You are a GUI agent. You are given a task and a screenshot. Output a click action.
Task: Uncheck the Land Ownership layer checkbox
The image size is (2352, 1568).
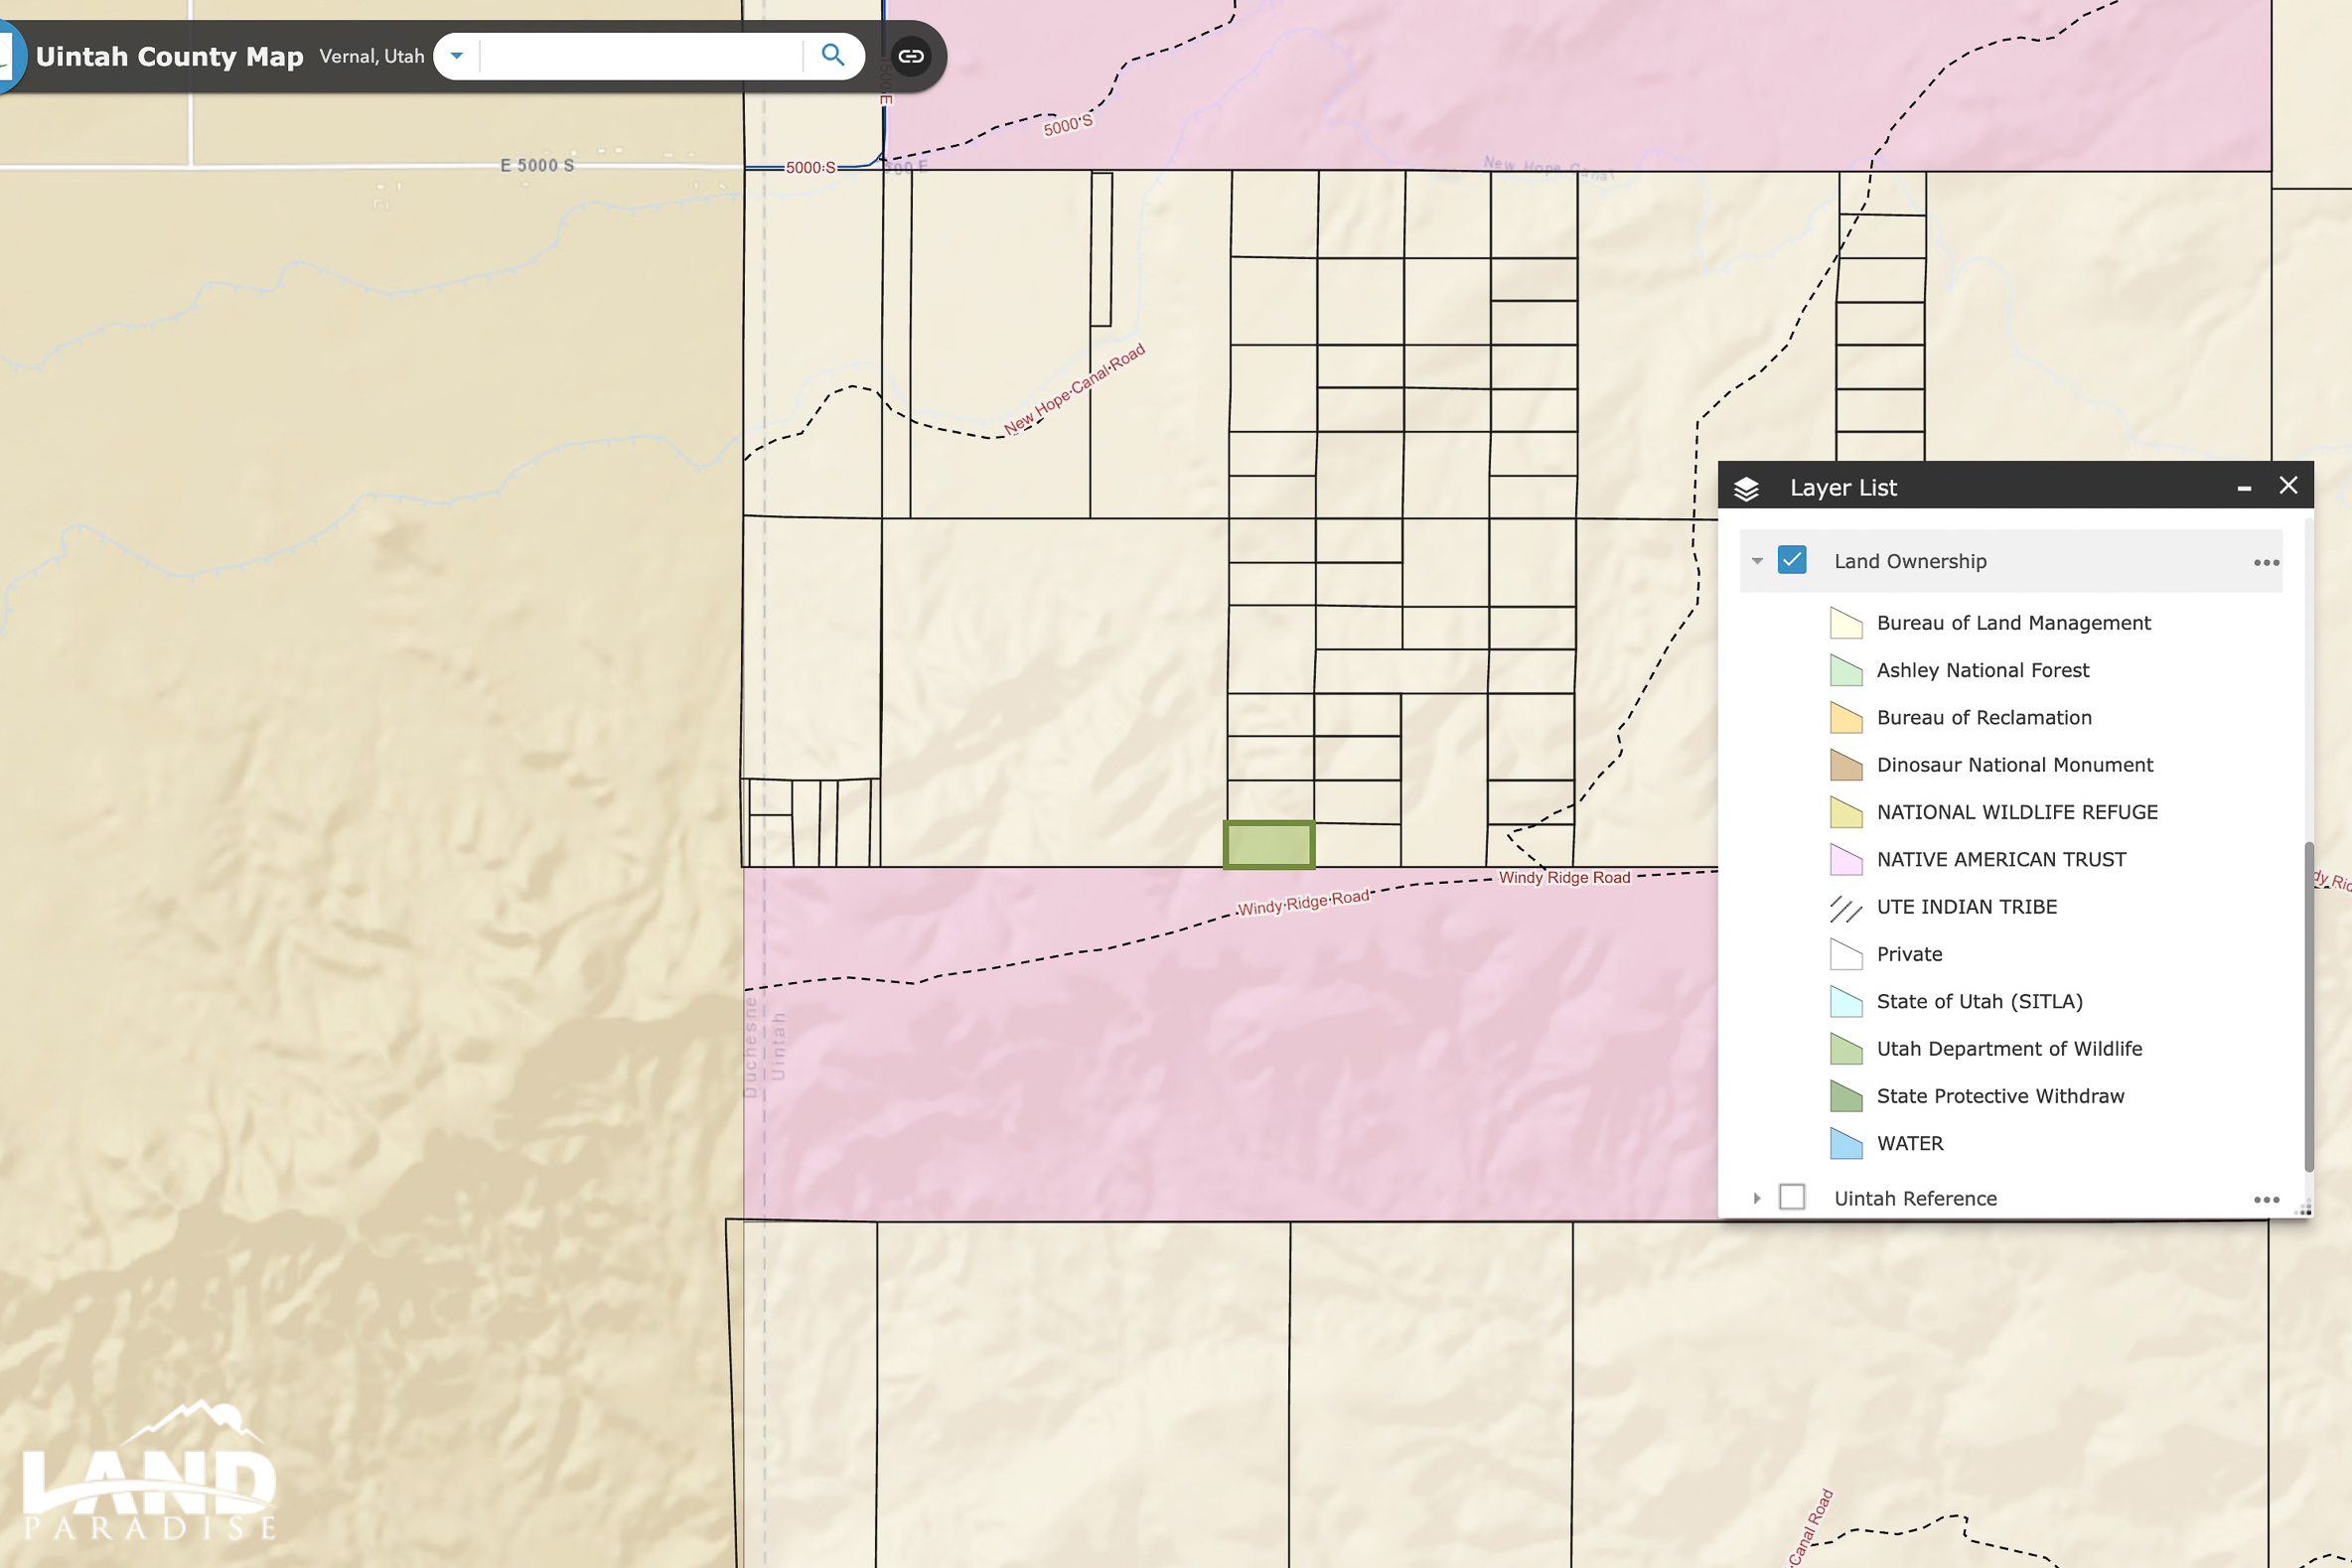click(x=1792, y=560)
